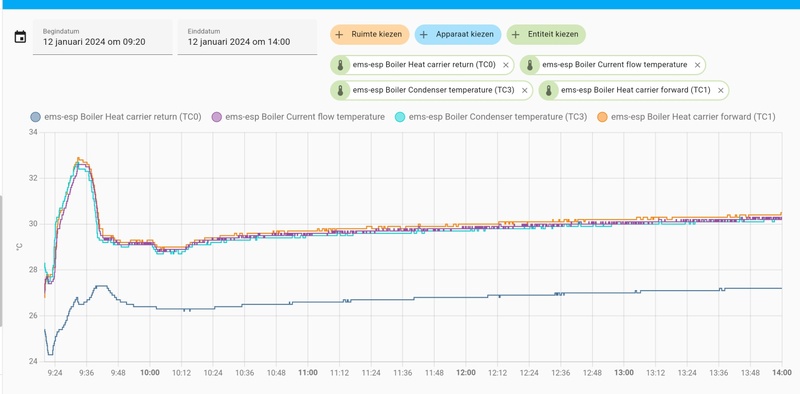The height and width of the screenshot is (394, 800).
Task: Click the cyan TC3 legend color dot
Action: [401, 117]
